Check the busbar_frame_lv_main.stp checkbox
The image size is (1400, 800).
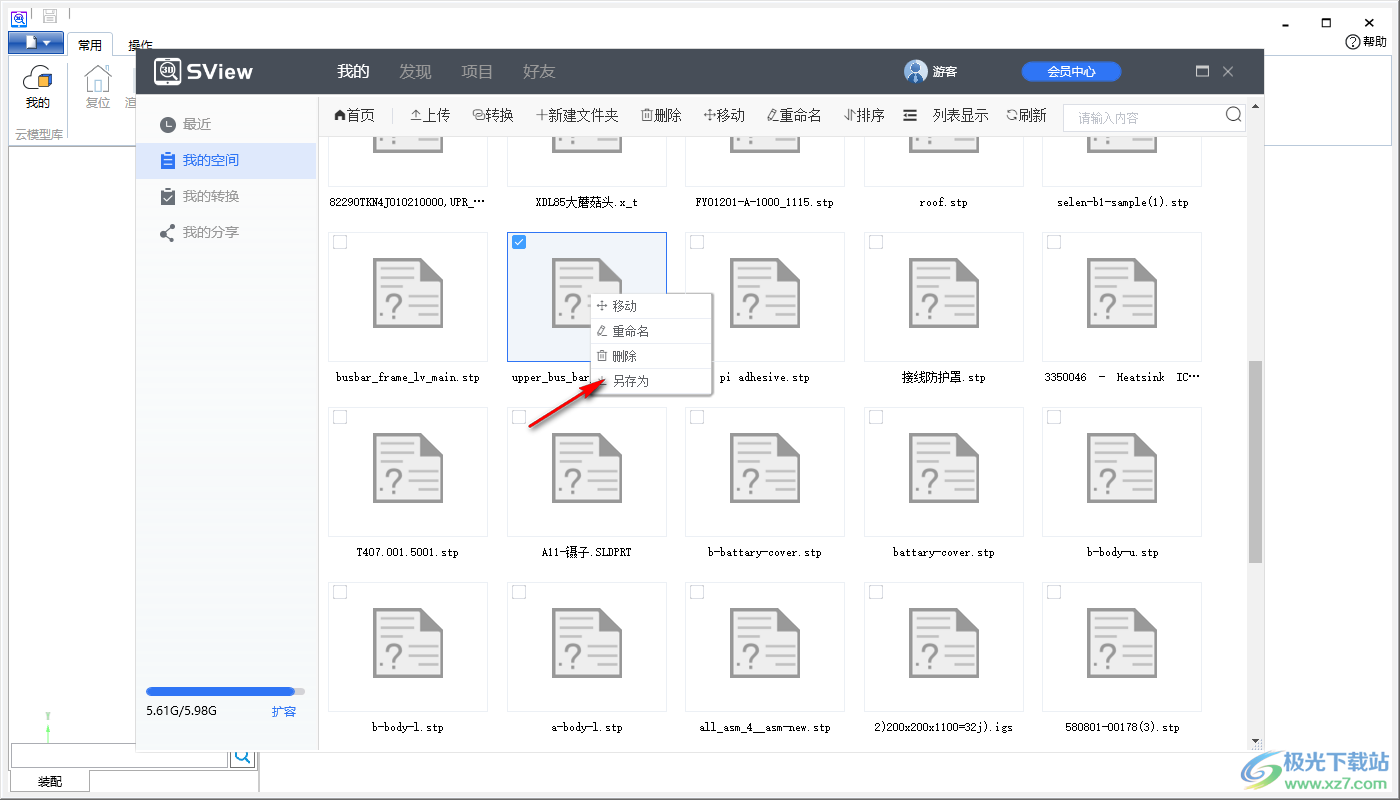click(340, 242)
